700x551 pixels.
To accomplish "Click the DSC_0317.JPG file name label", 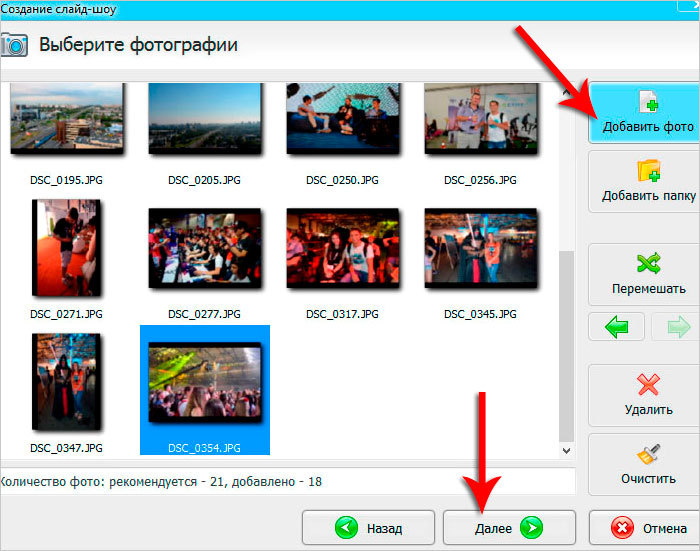I will [342, 314].
